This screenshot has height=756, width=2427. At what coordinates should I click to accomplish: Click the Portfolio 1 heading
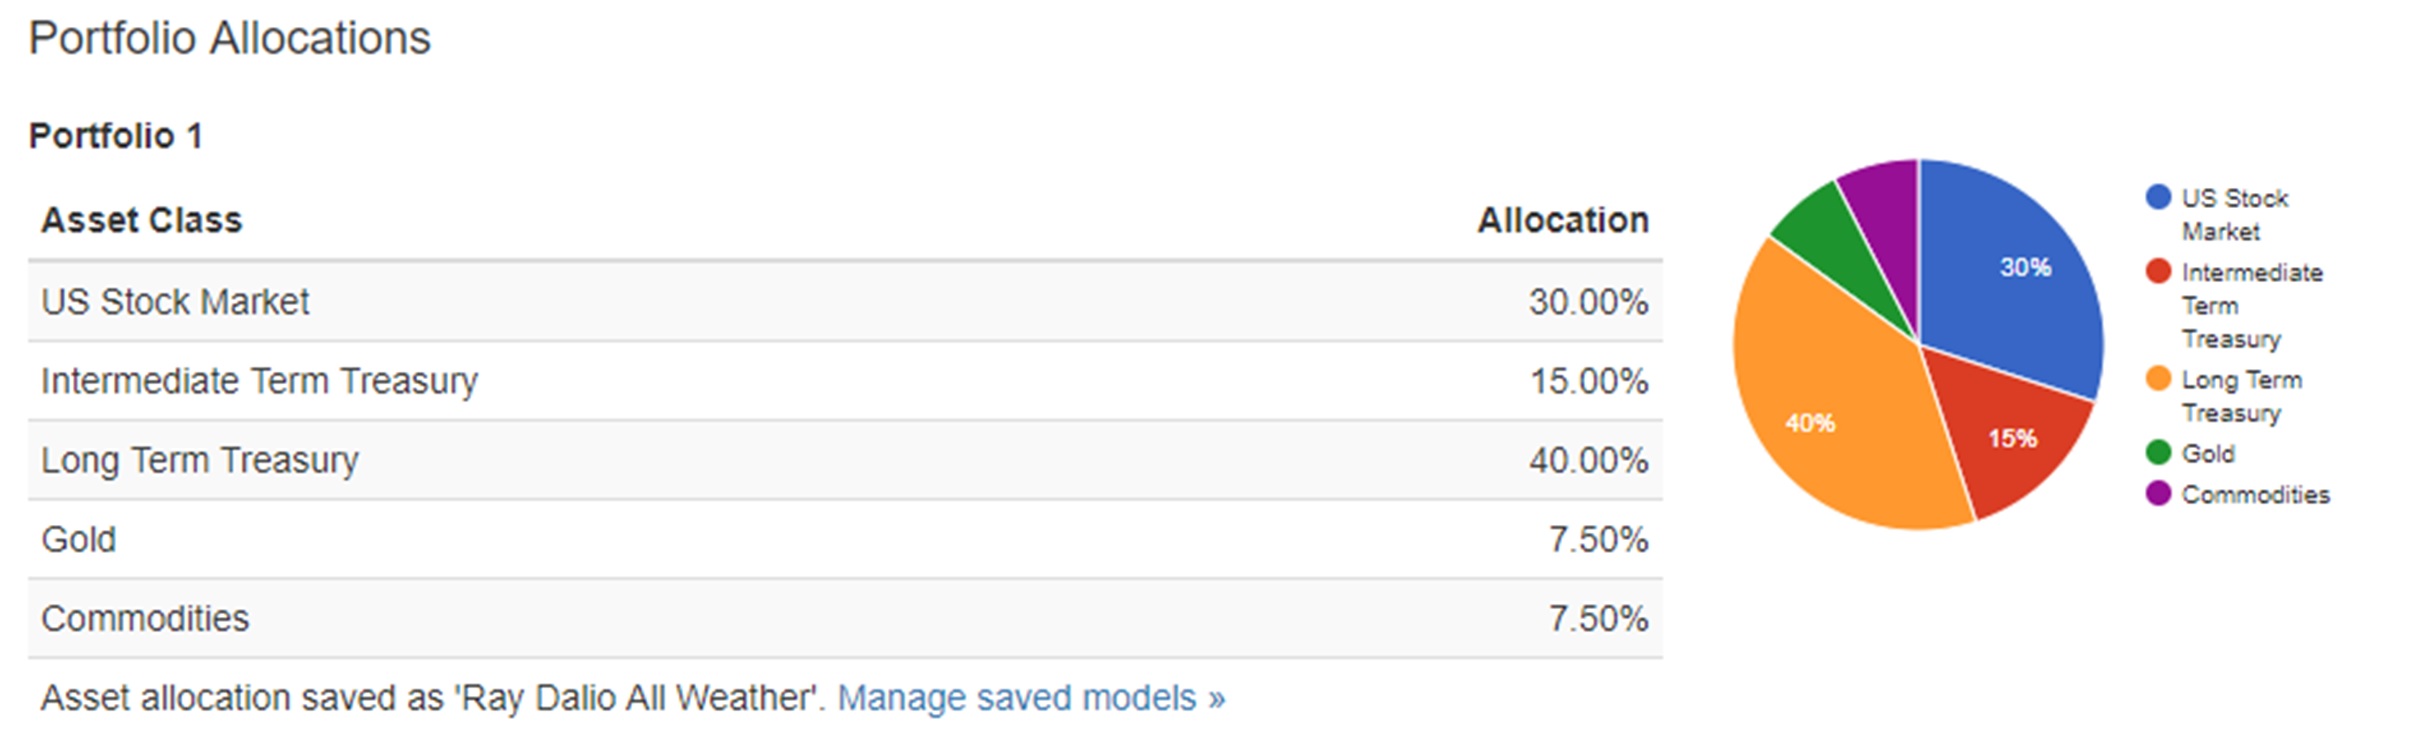click(x=116, y=136)
